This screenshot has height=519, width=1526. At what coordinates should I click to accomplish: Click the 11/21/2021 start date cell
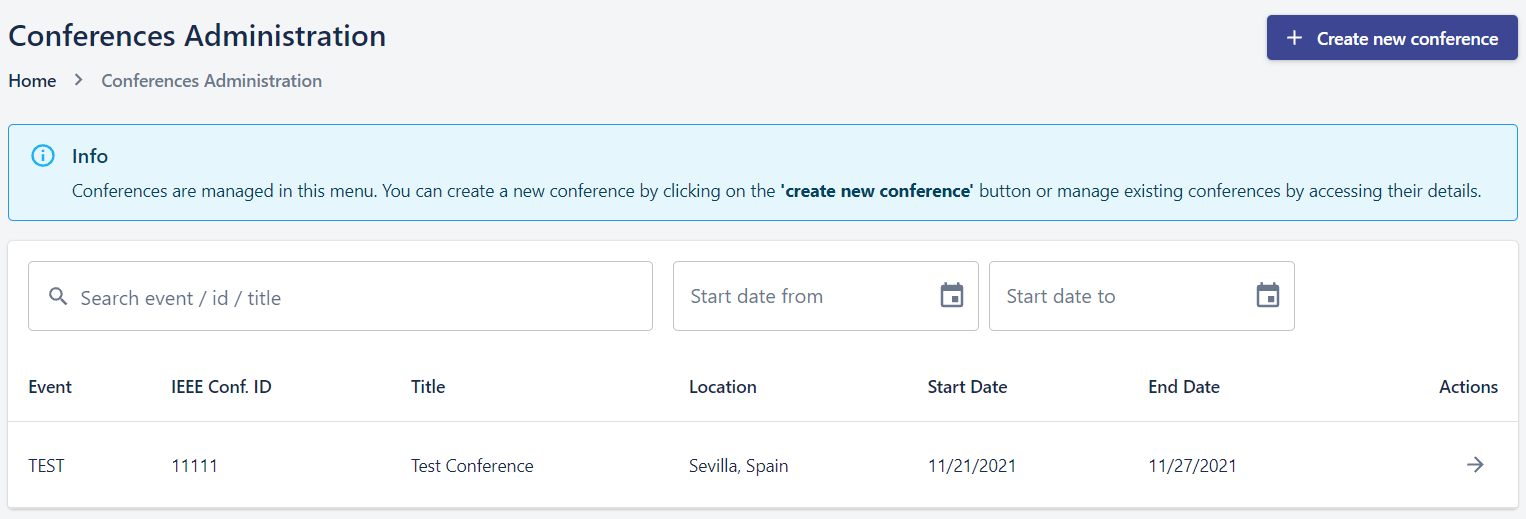coord(972,466)
